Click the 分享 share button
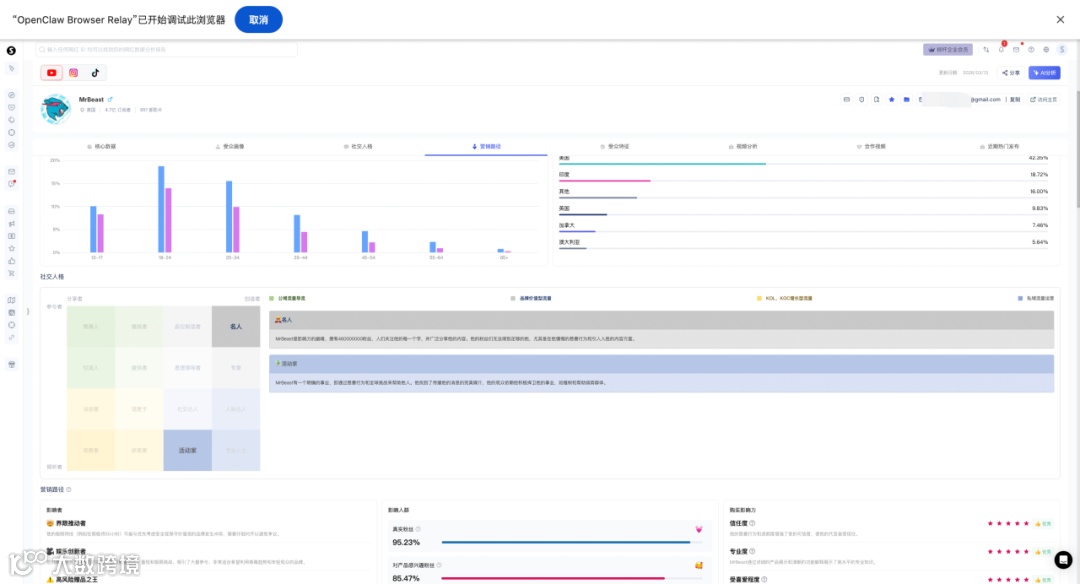1080x584 pixels. point(1011,72)
